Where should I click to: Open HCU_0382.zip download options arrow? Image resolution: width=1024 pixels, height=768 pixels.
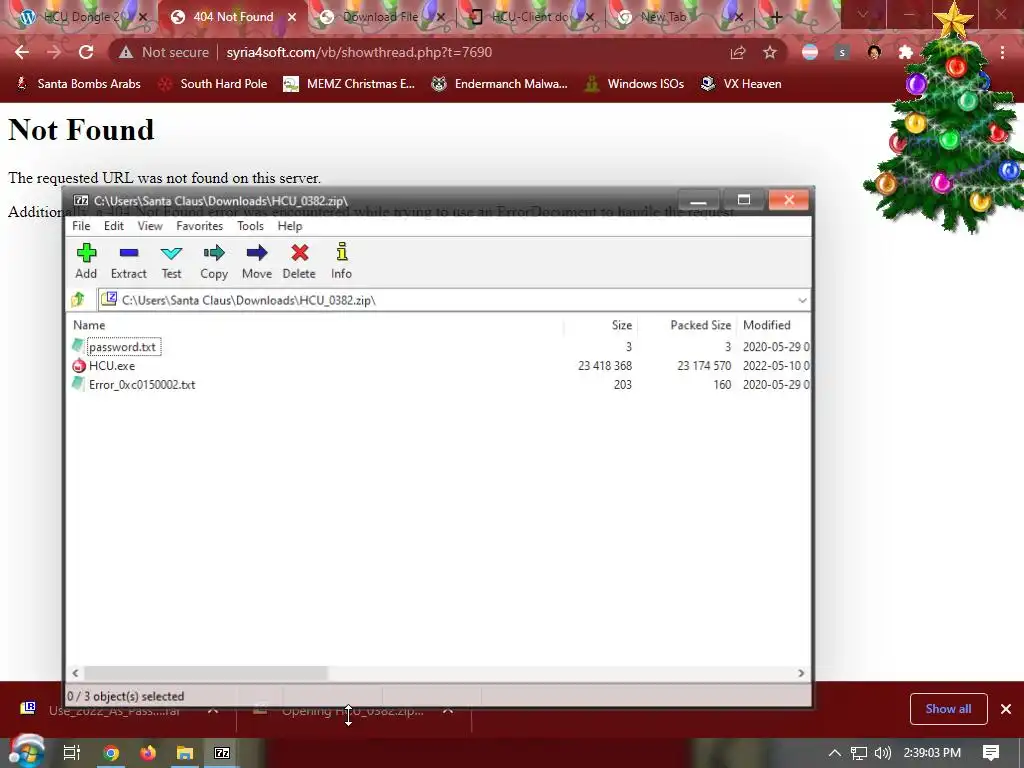pos(448,710)
